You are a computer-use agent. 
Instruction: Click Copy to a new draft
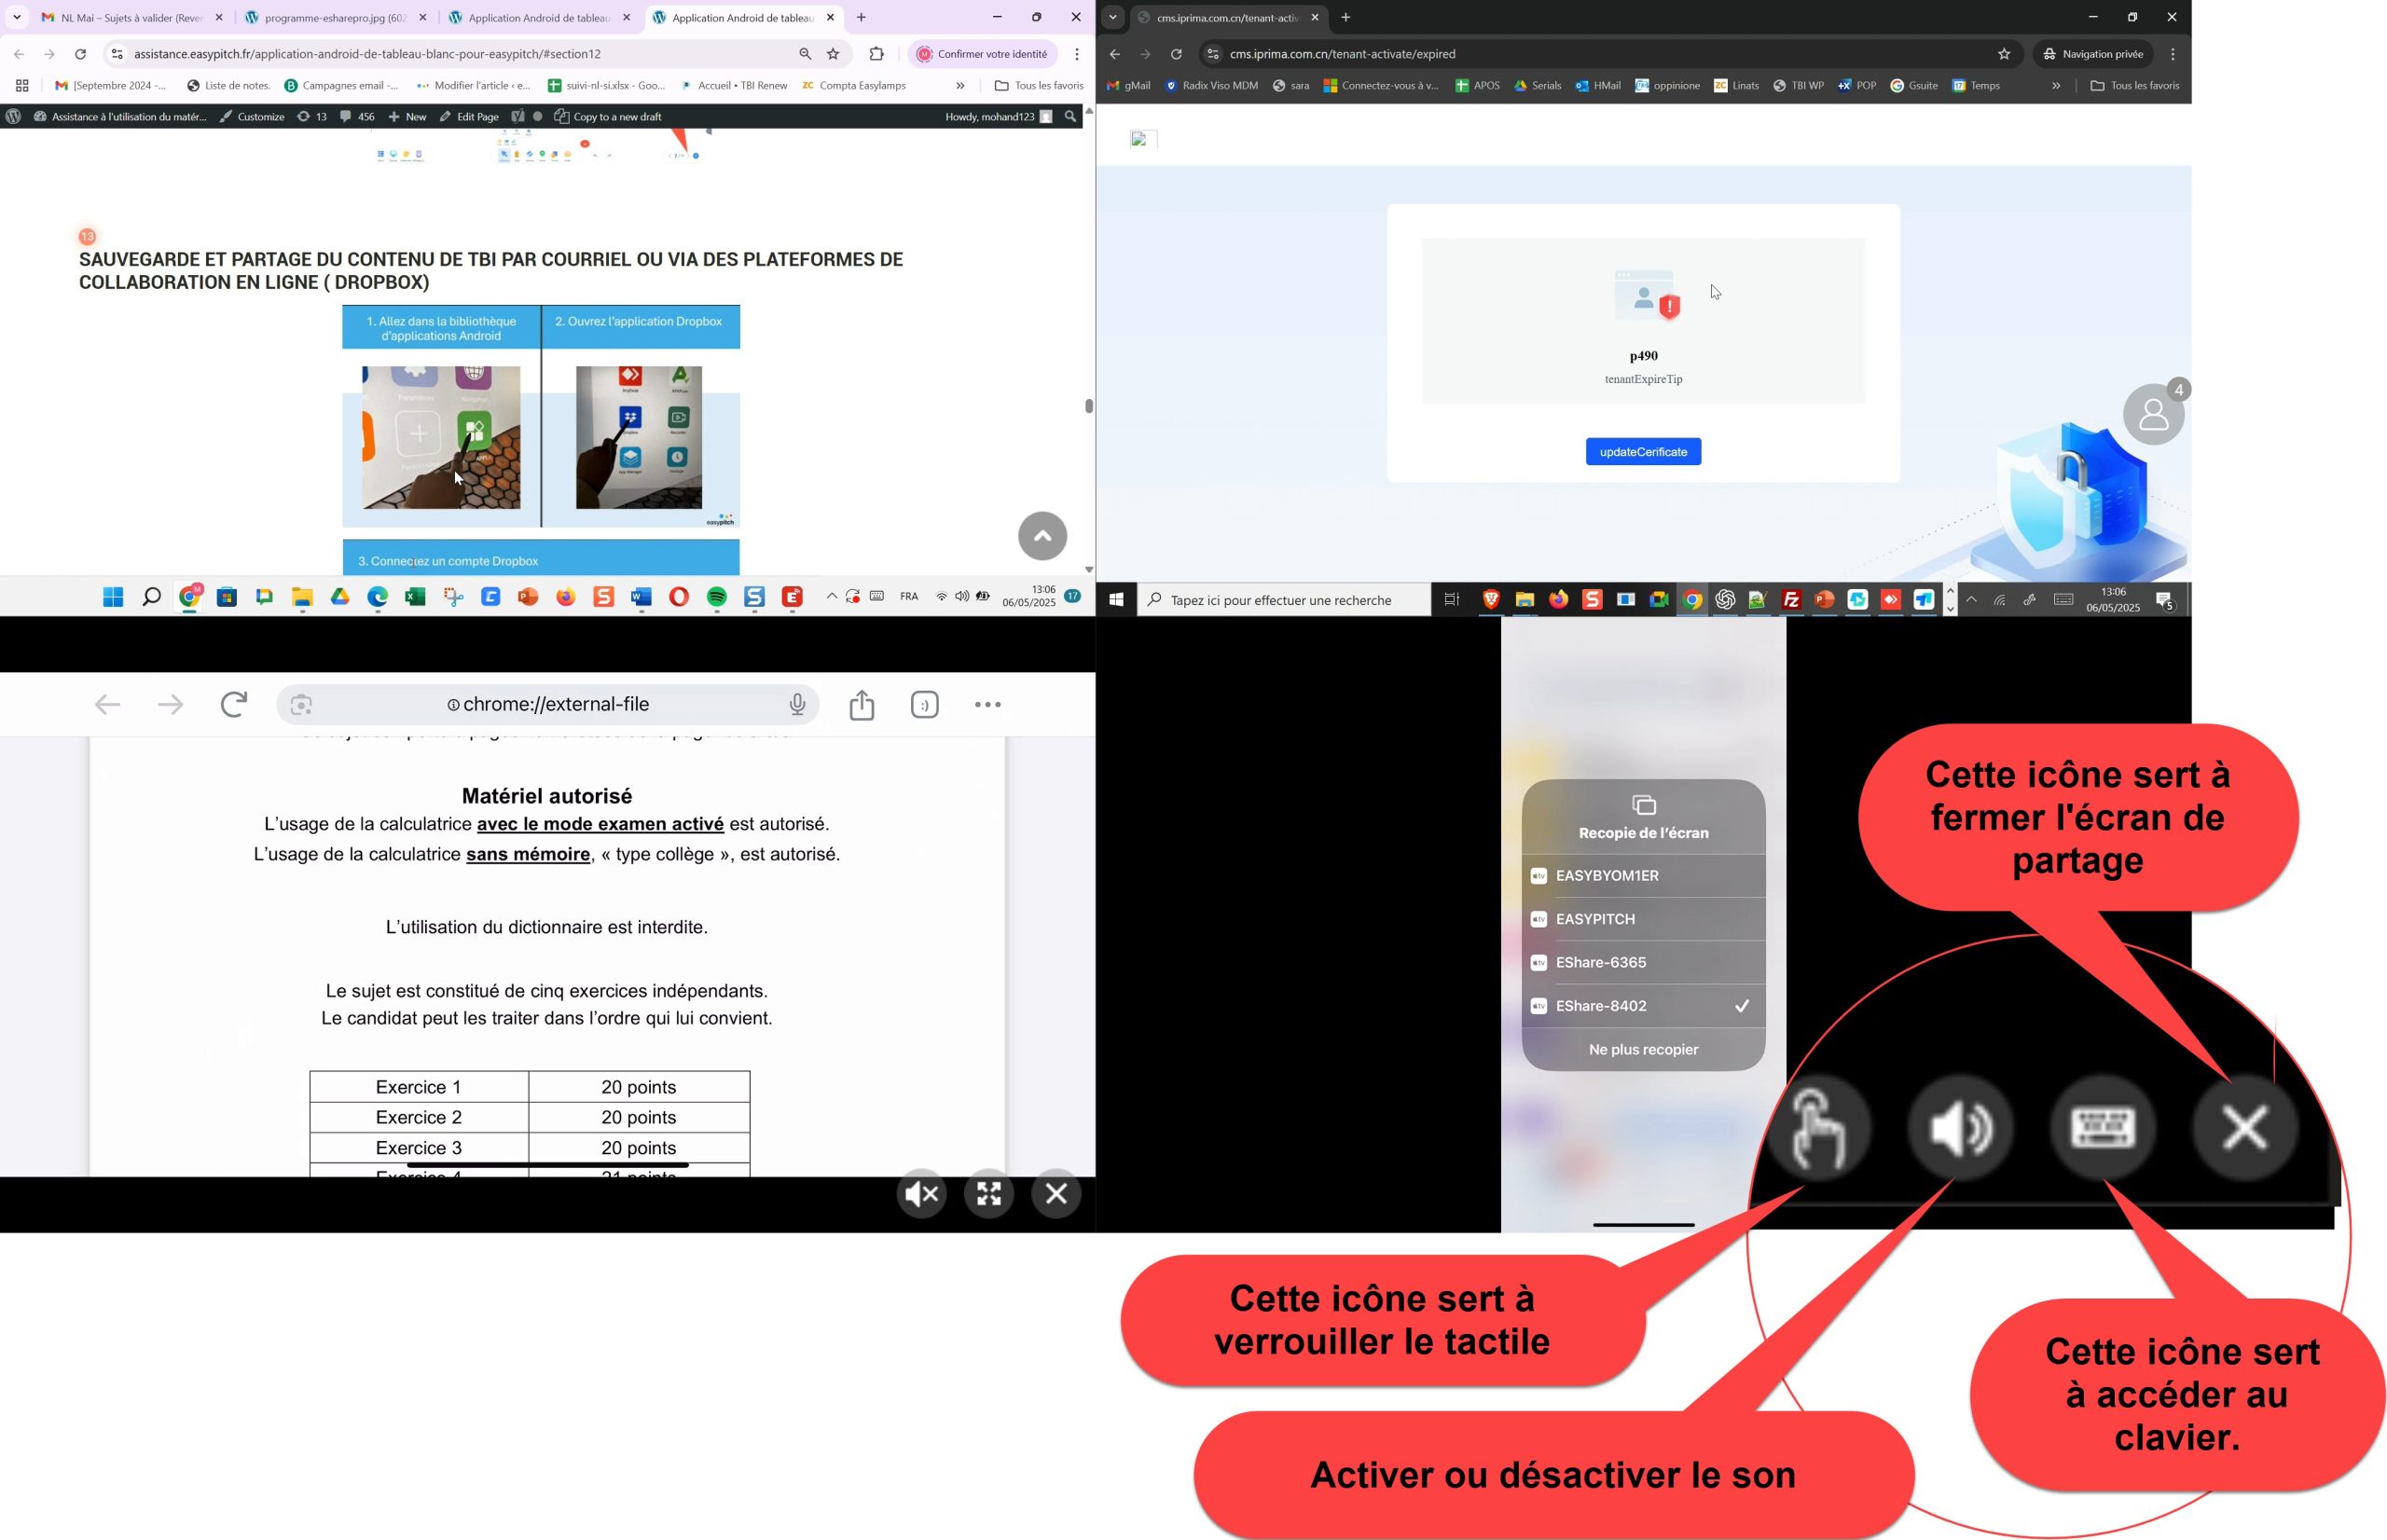(608, 117)
